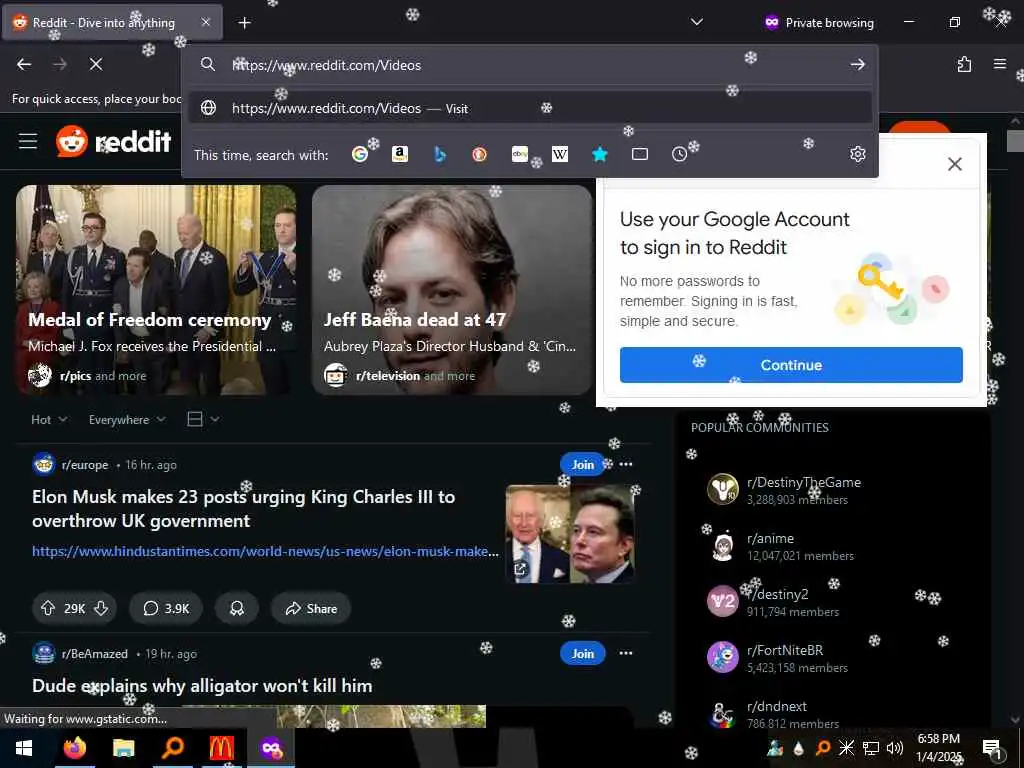Image resolution: width=1024 pixels, height=768 pixels.
Task: Open Windows Start menu
Action: [x=24, y=748]
